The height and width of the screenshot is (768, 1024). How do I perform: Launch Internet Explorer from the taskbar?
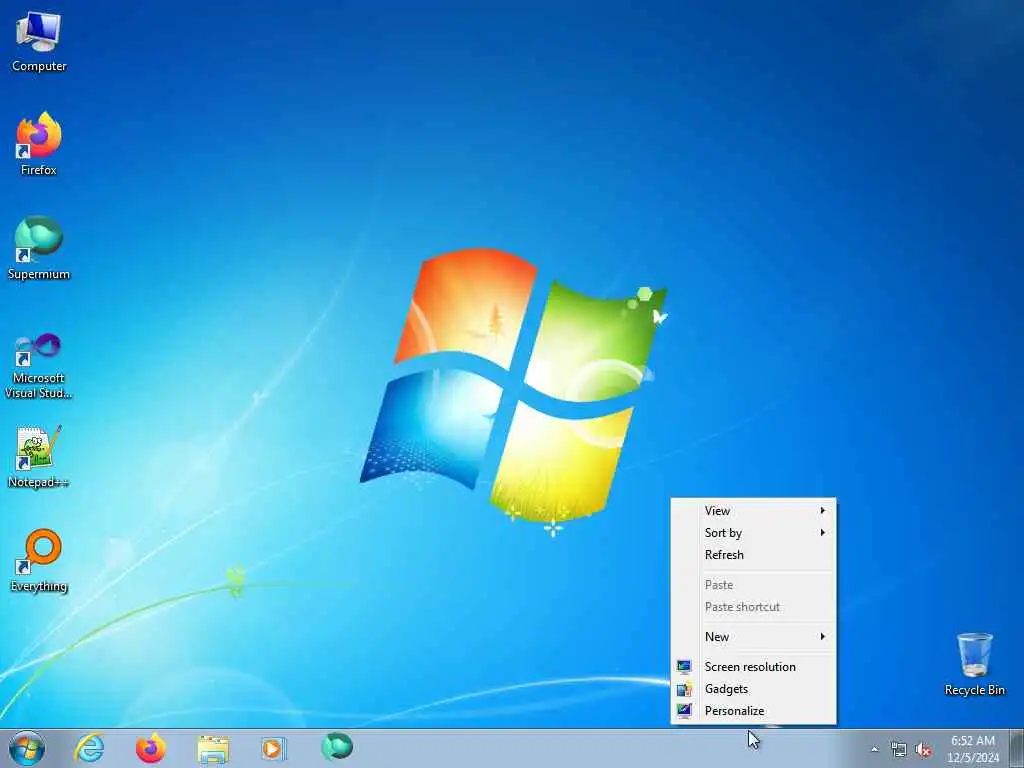coord(89,748)
